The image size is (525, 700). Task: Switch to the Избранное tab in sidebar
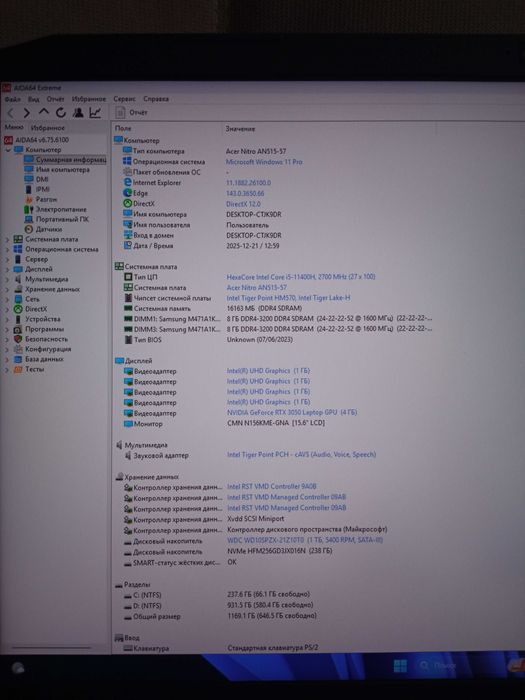[x=47, y=128]
